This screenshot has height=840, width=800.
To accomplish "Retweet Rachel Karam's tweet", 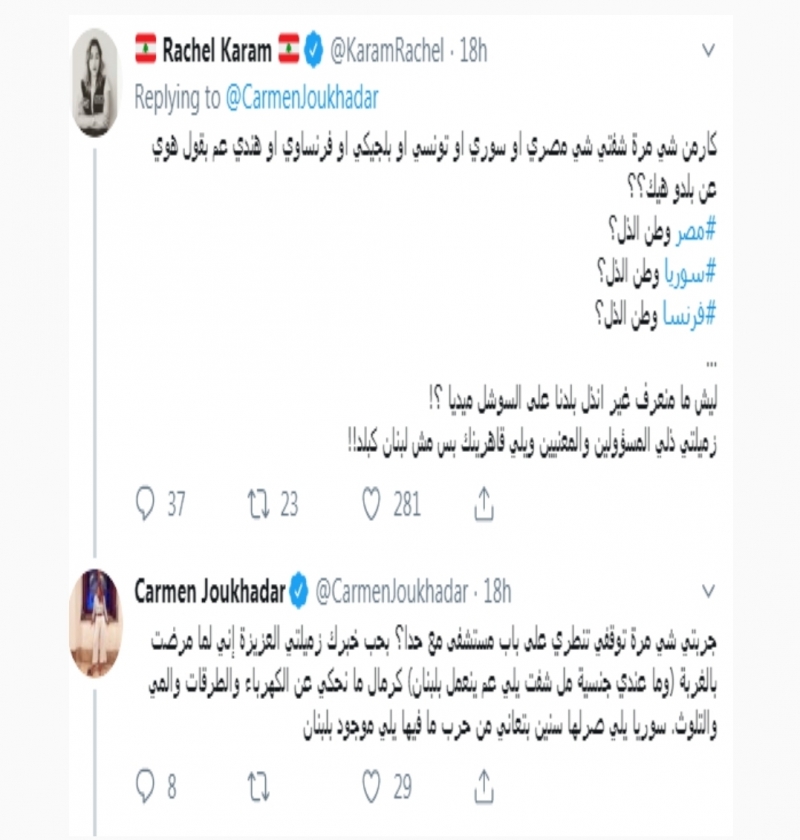I will click(x=259, y=506).
